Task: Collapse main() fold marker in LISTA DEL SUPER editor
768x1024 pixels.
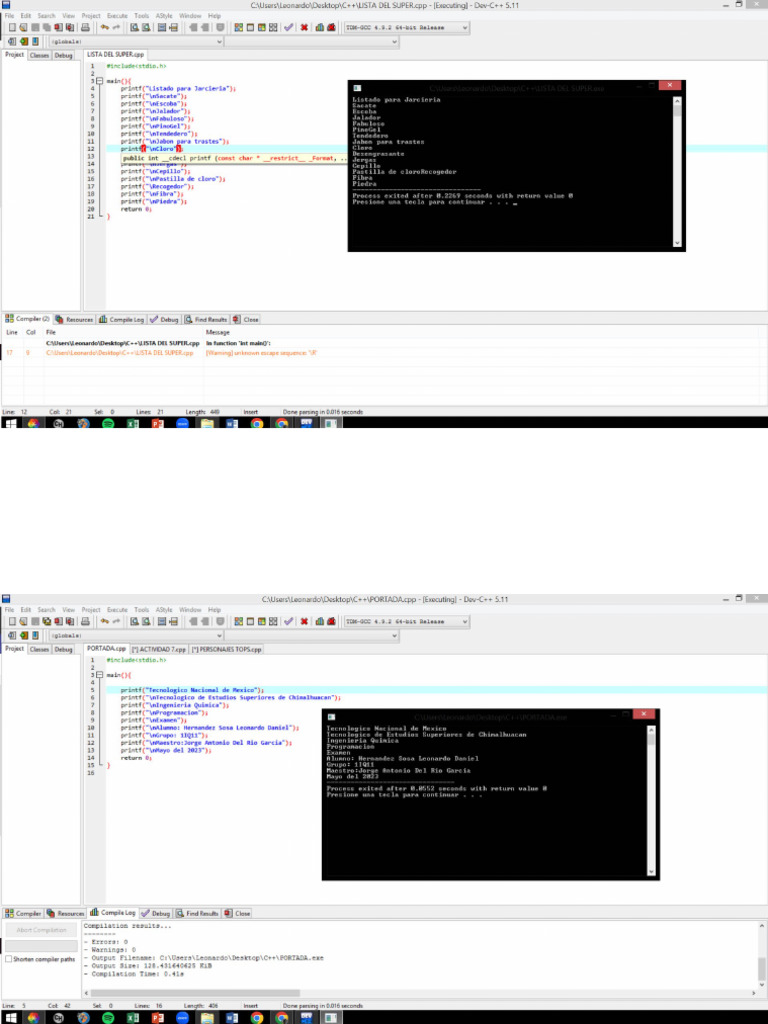Action: (x=99, y=81)
